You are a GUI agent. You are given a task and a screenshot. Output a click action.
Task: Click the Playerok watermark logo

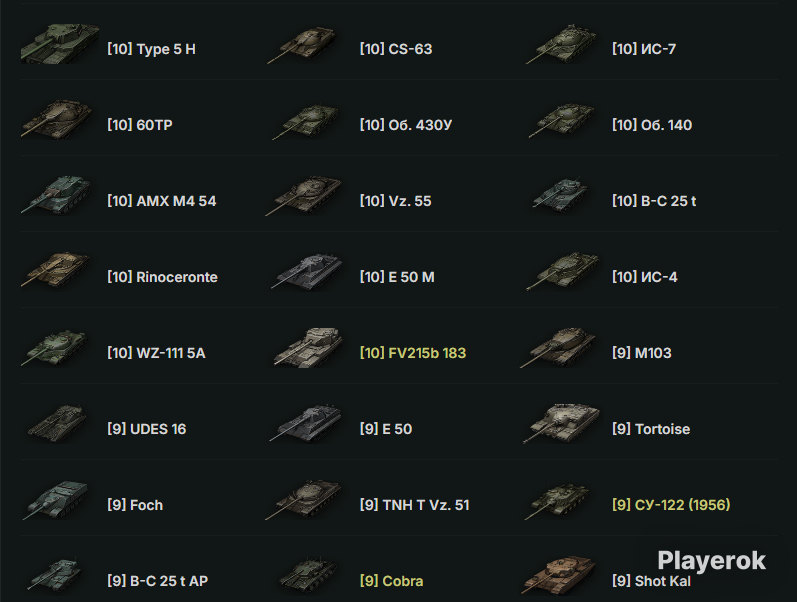click(712, 561)
